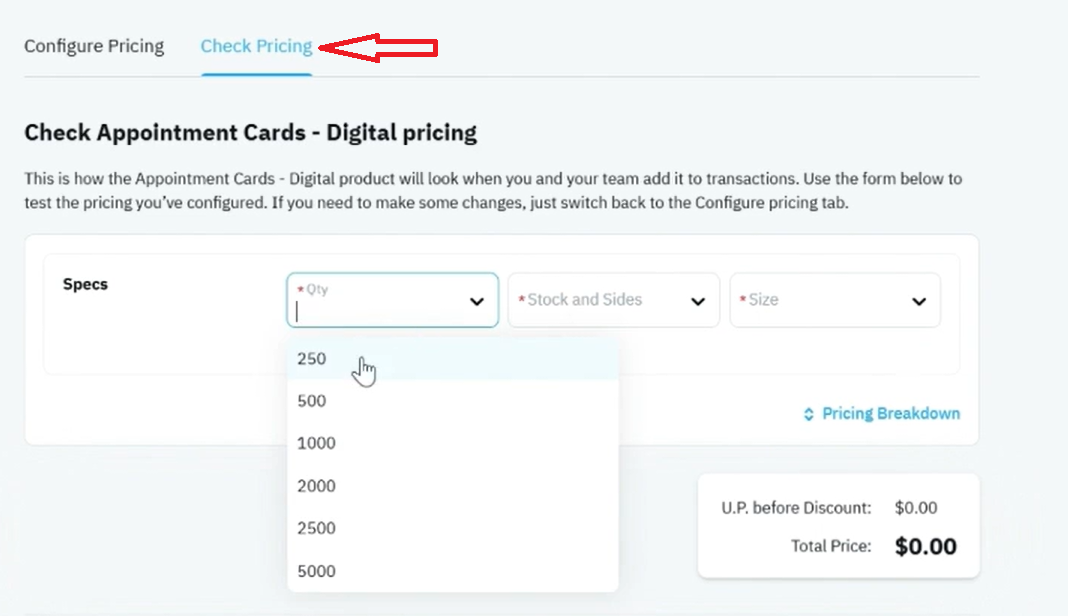Click the Qty chevron arrow
Image resolution: width=1068 pixels, height=616 pixels.
[x=477, y=301]
